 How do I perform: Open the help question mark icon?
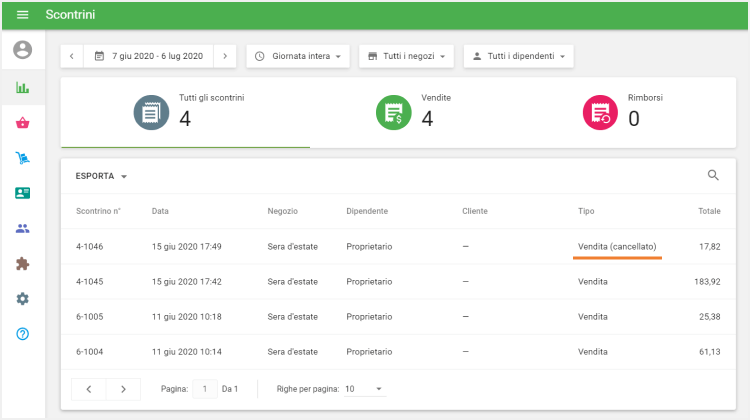pos(22,334)
